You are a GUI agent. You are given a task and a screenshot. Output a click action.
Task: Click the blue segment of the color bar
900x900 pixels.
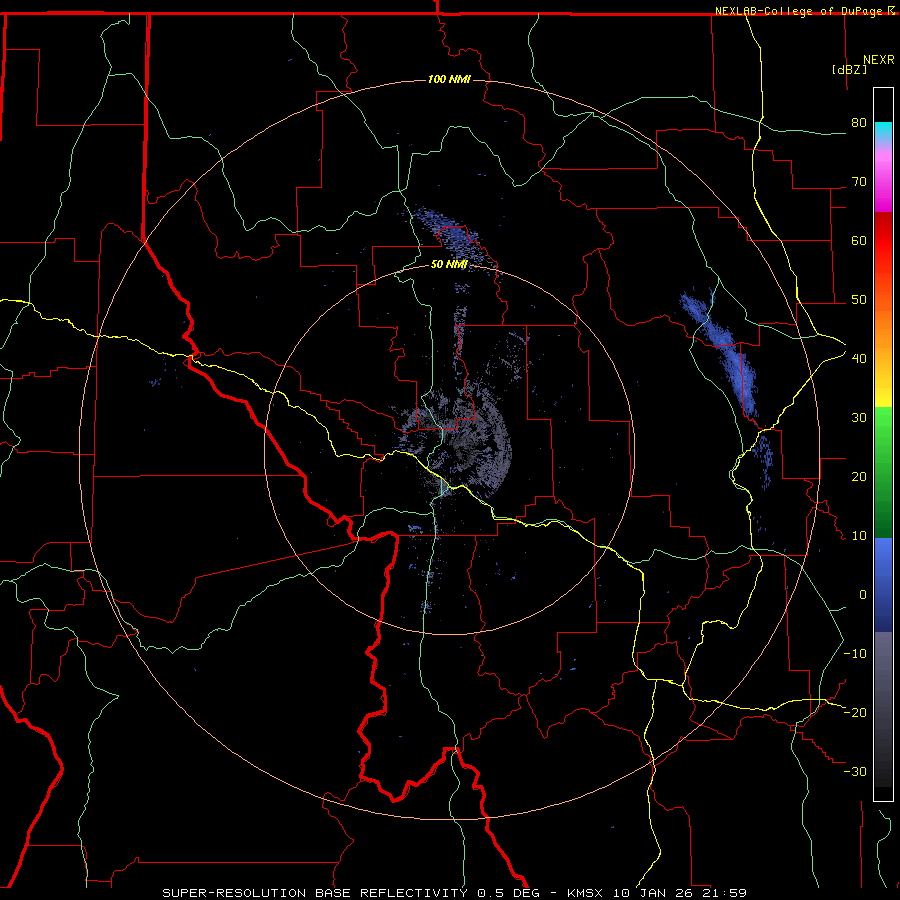click(x=883, y=585)
